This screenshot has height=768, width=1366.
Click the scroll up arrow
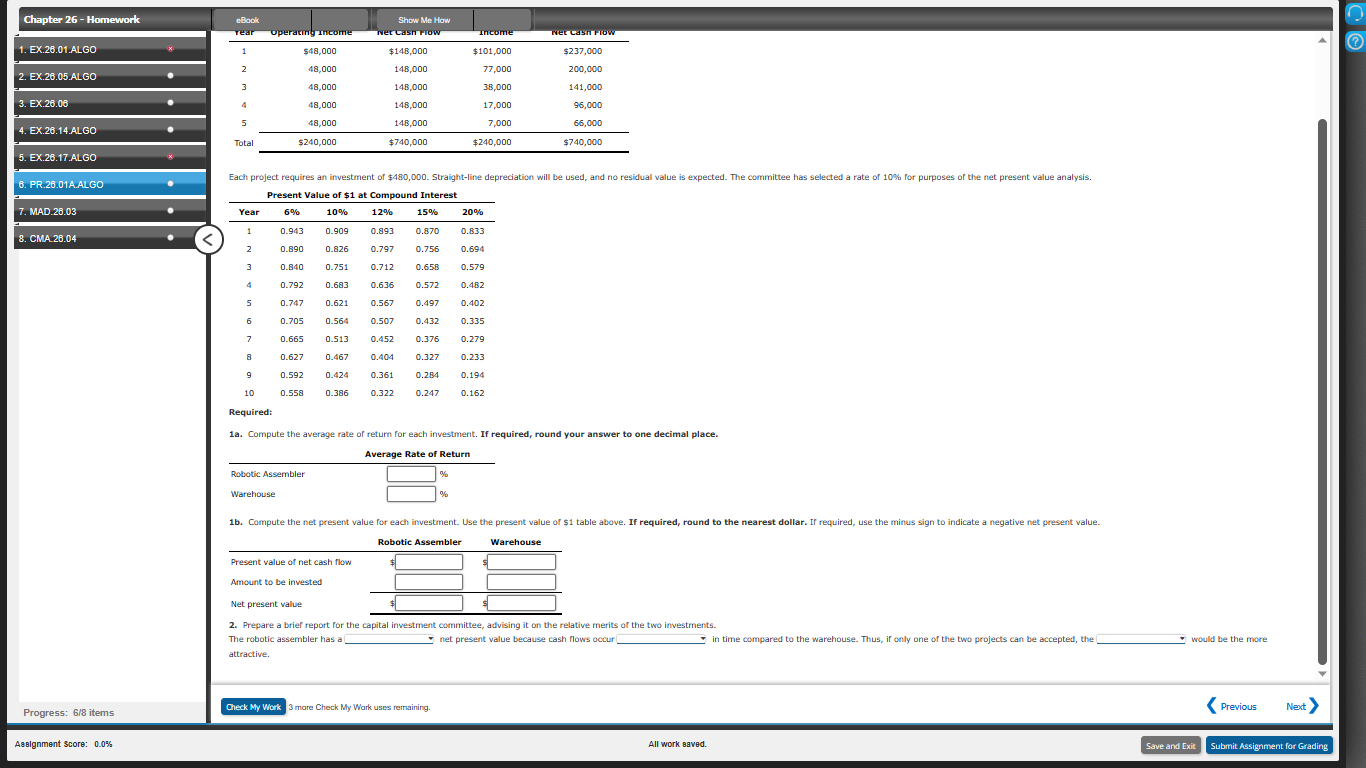1322,40
